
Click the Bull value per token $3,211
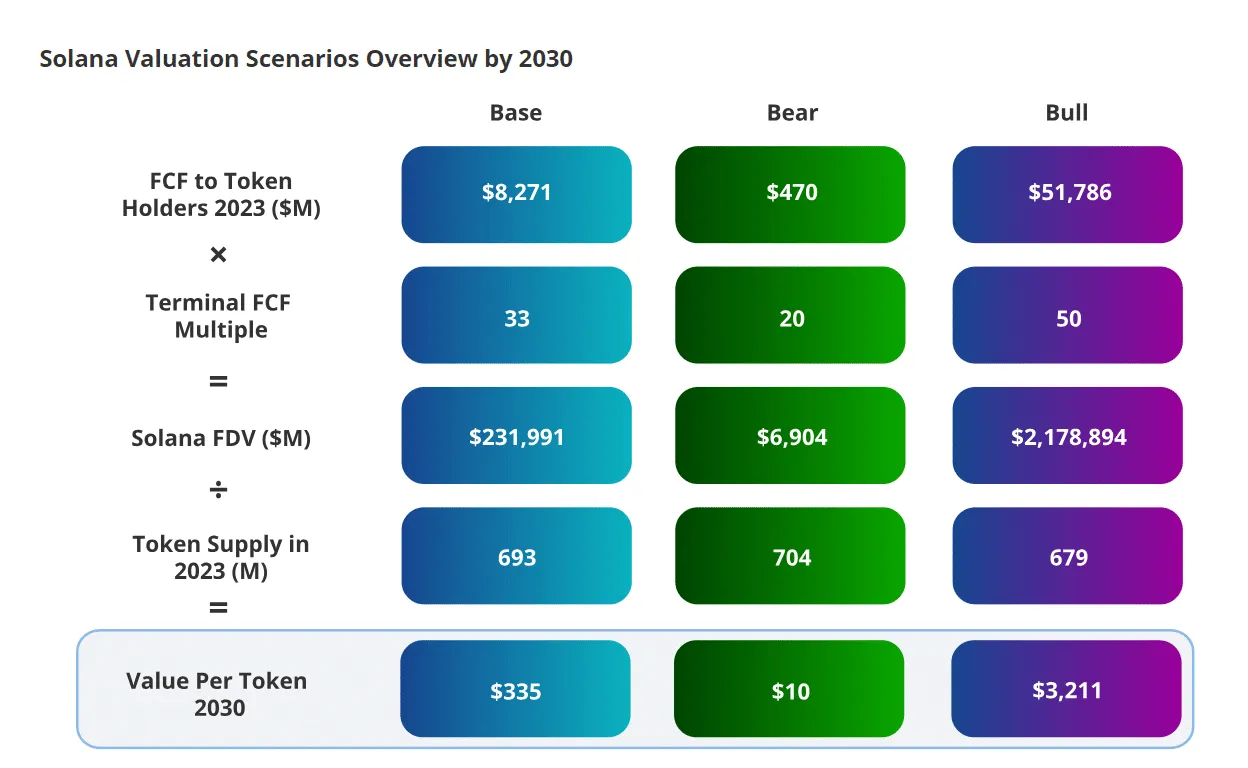(1066, 689)
